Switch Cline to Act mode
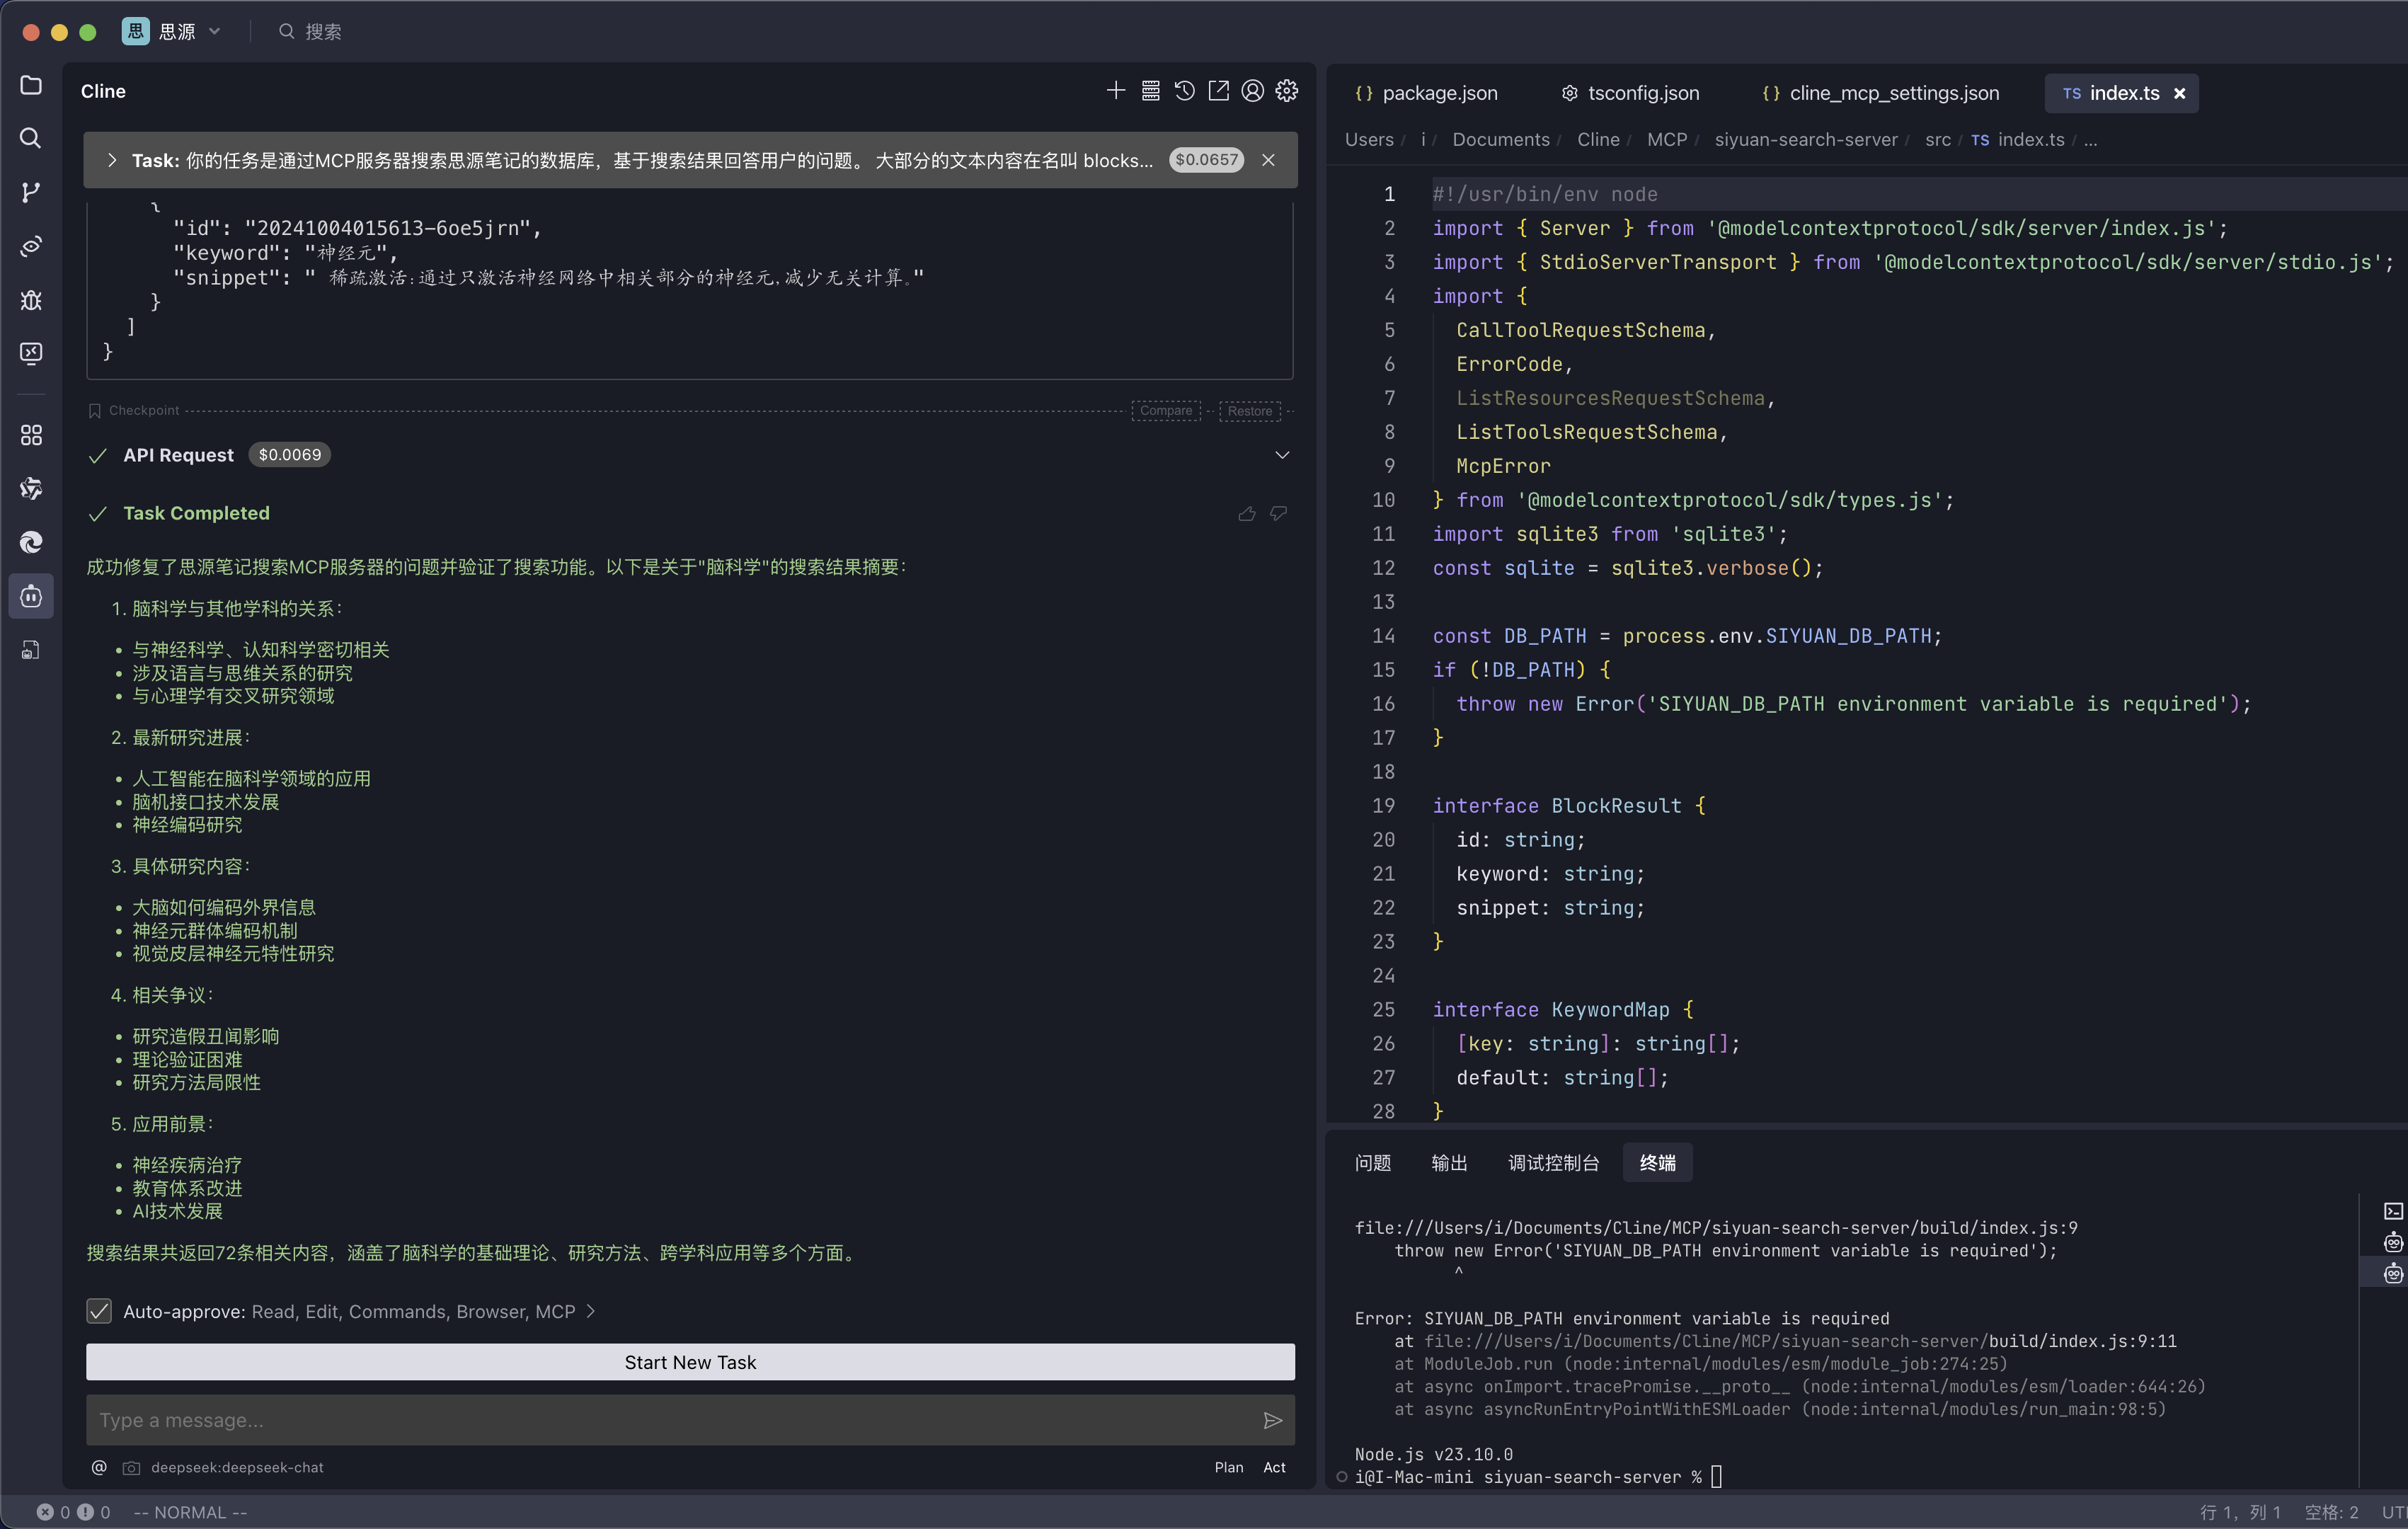The width and height of the screenshot is (2408, 1529). click(x=1274, y=1467)
